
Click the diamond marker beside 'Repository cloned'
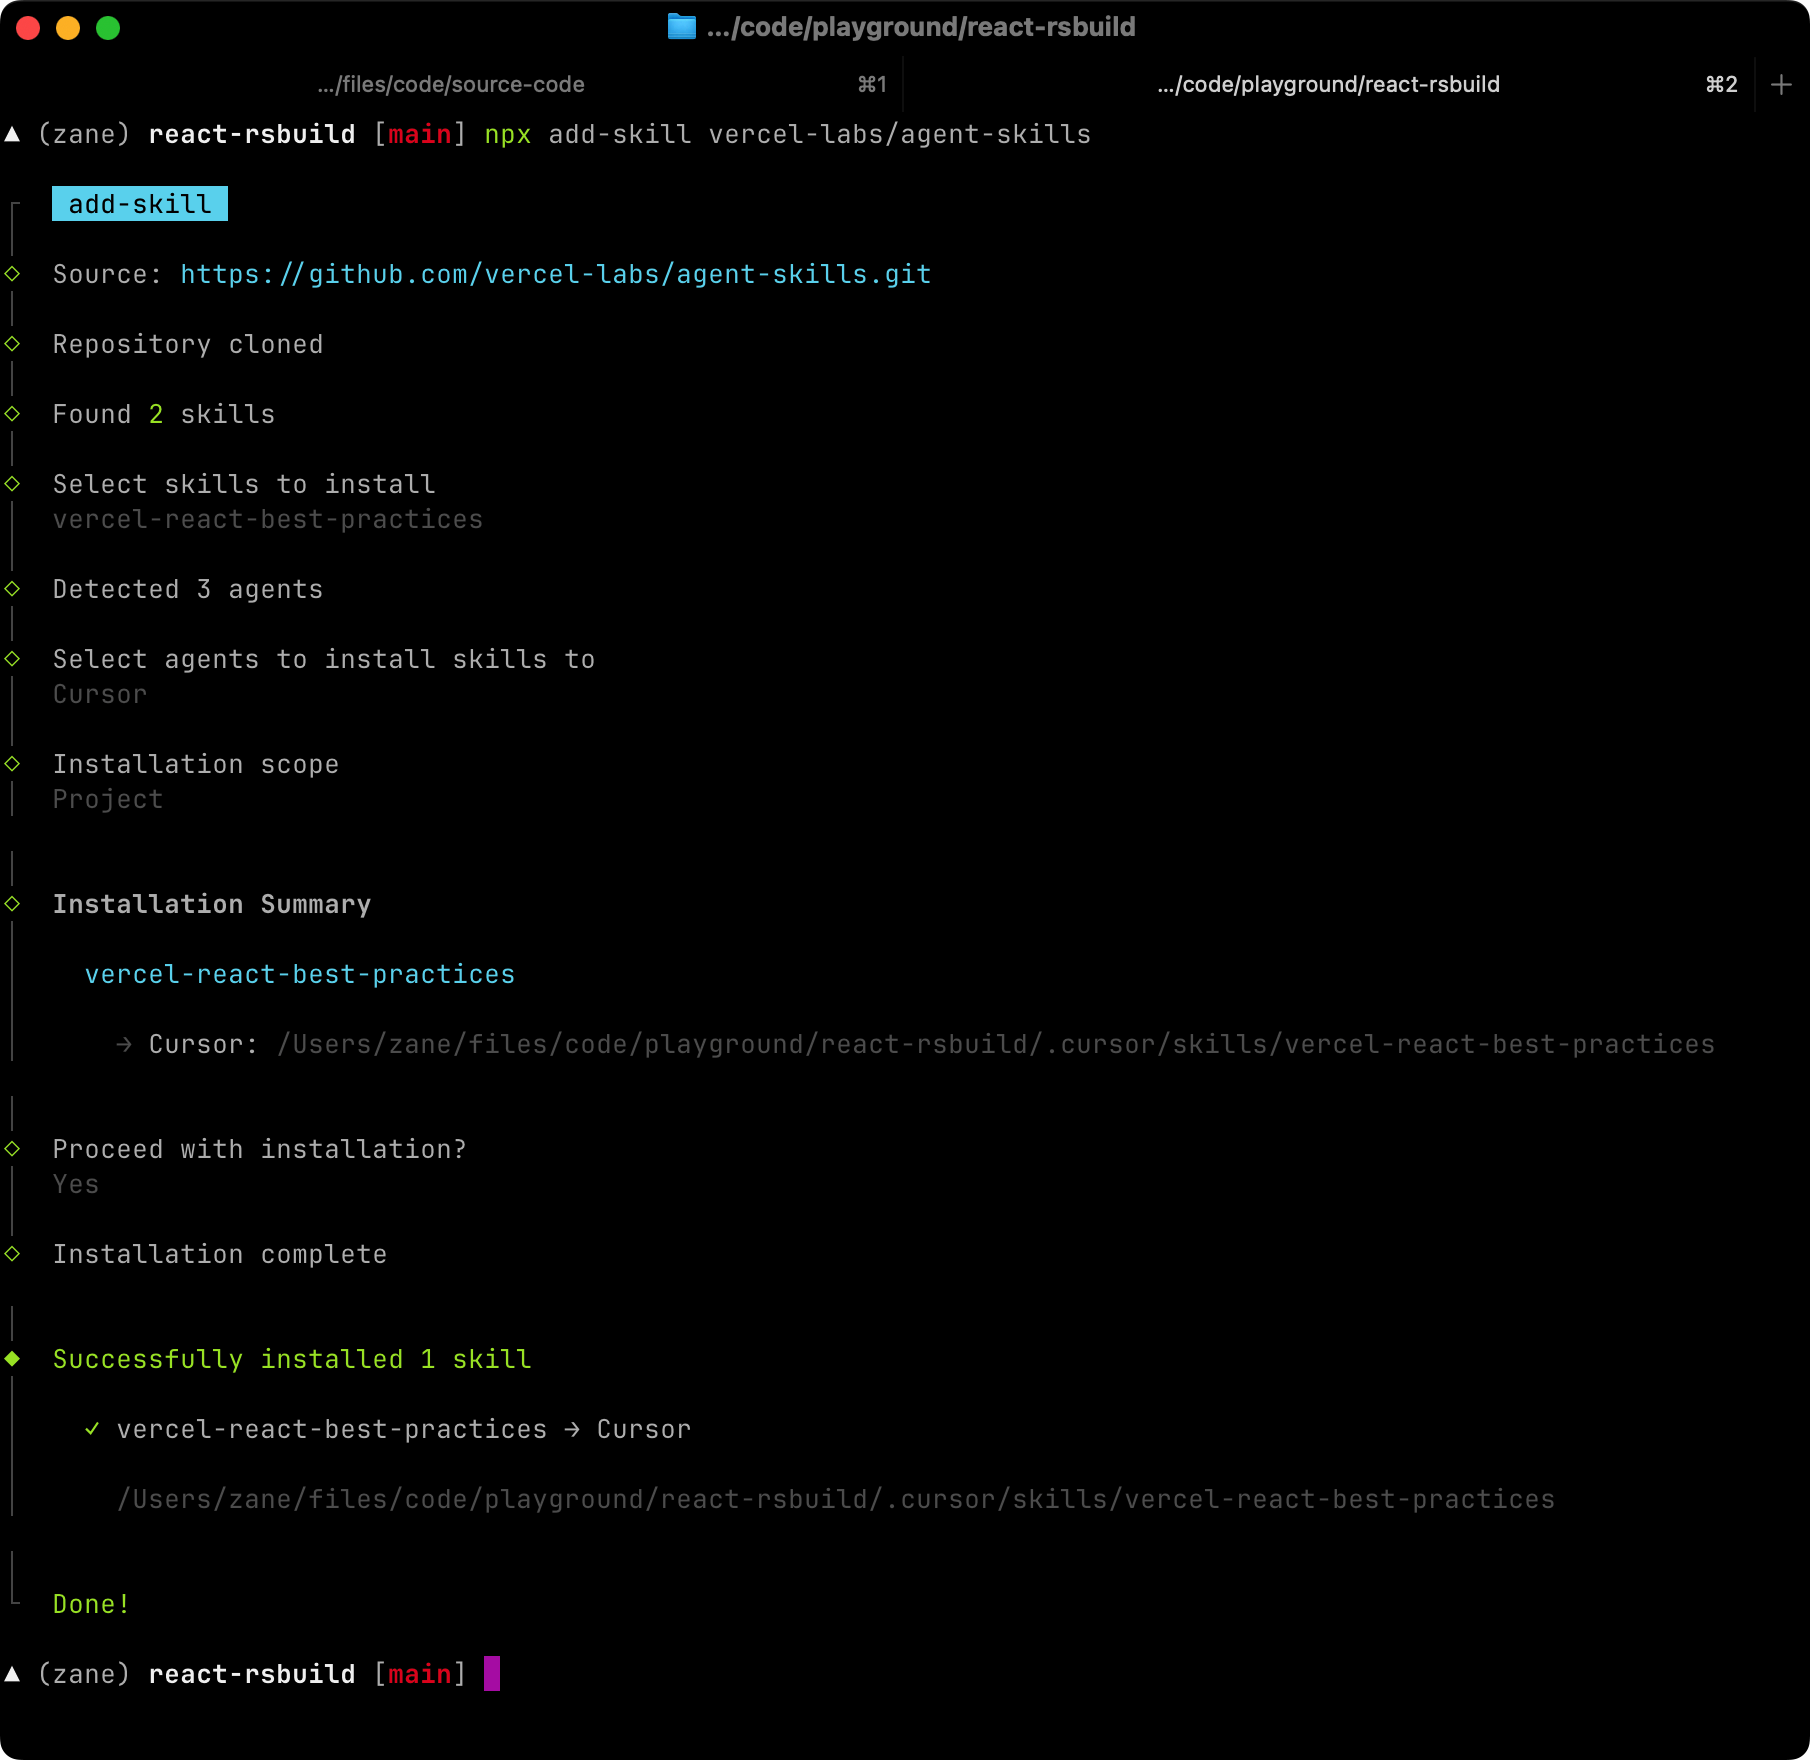[x=12, y=343]
